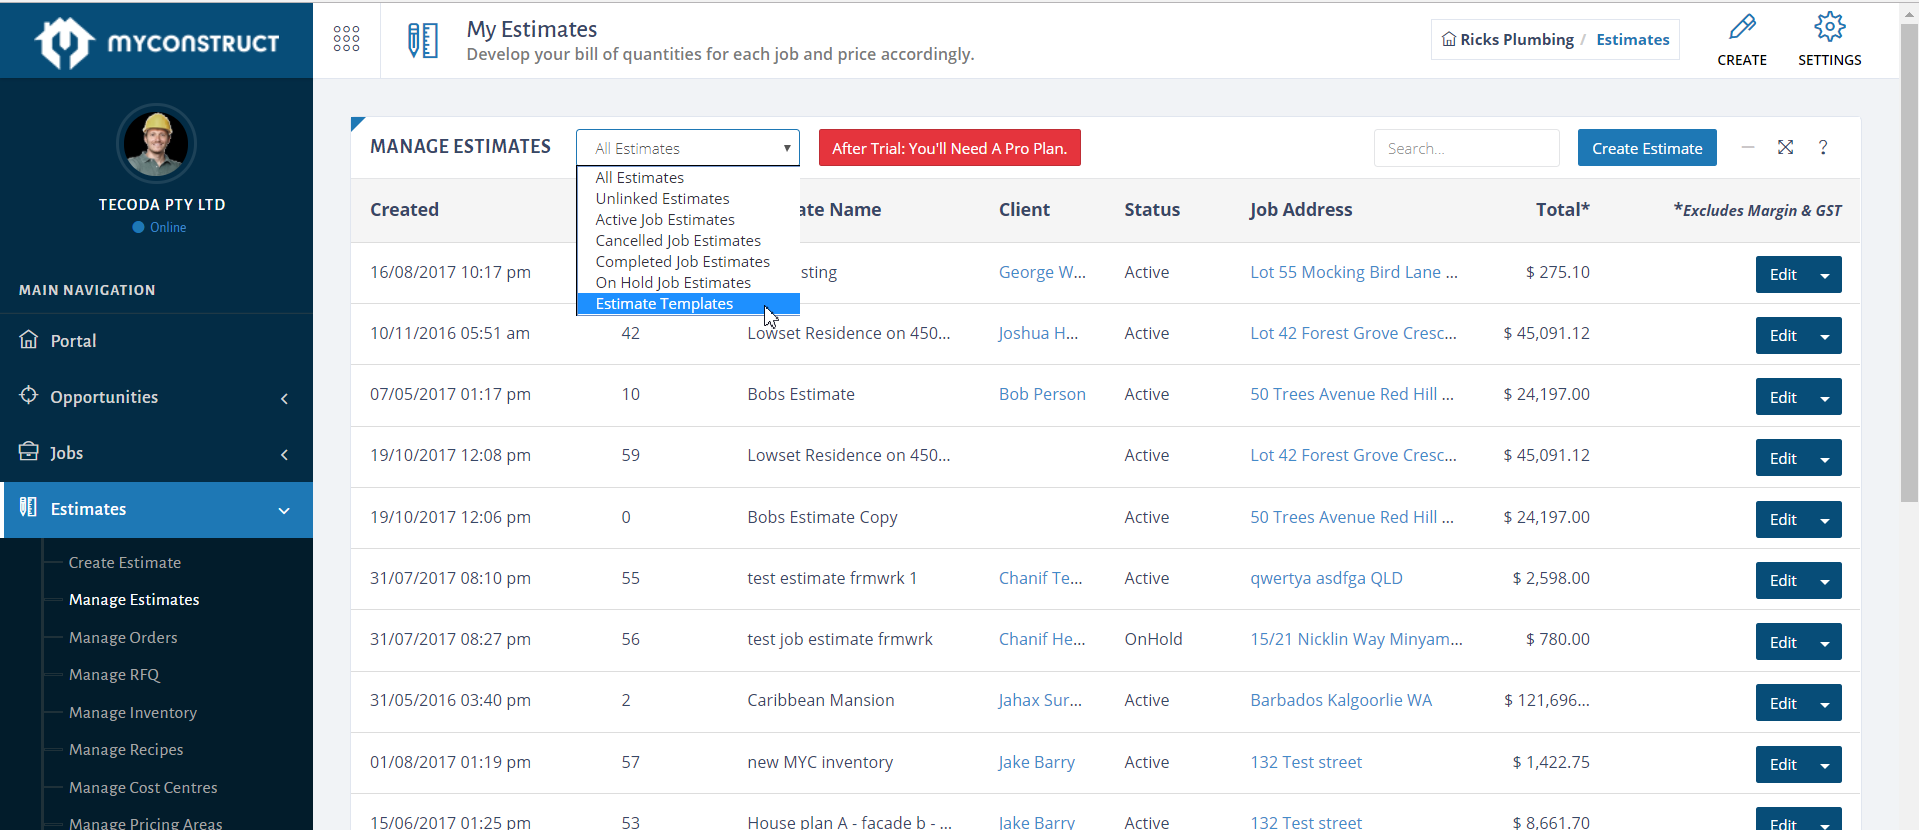
Task: Edit the Bobs Estimate Copy row
Action: click(x=1783, y=520)
